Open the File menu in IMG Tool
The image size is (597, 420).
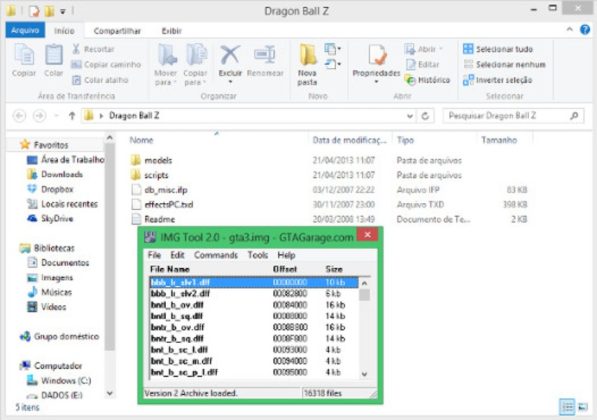pyautogui.click(x=154, y=255)
